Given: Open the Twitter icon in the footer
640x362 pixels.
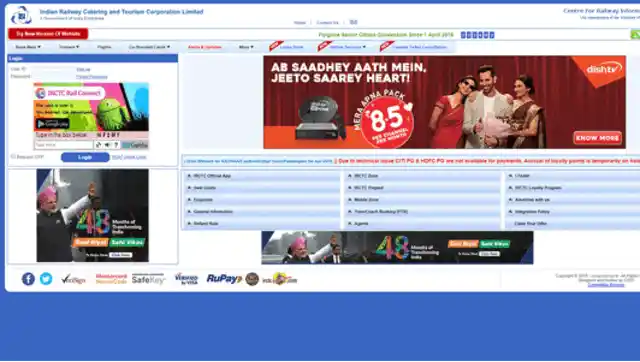Looking at the screenshot, I should point(46,279).
